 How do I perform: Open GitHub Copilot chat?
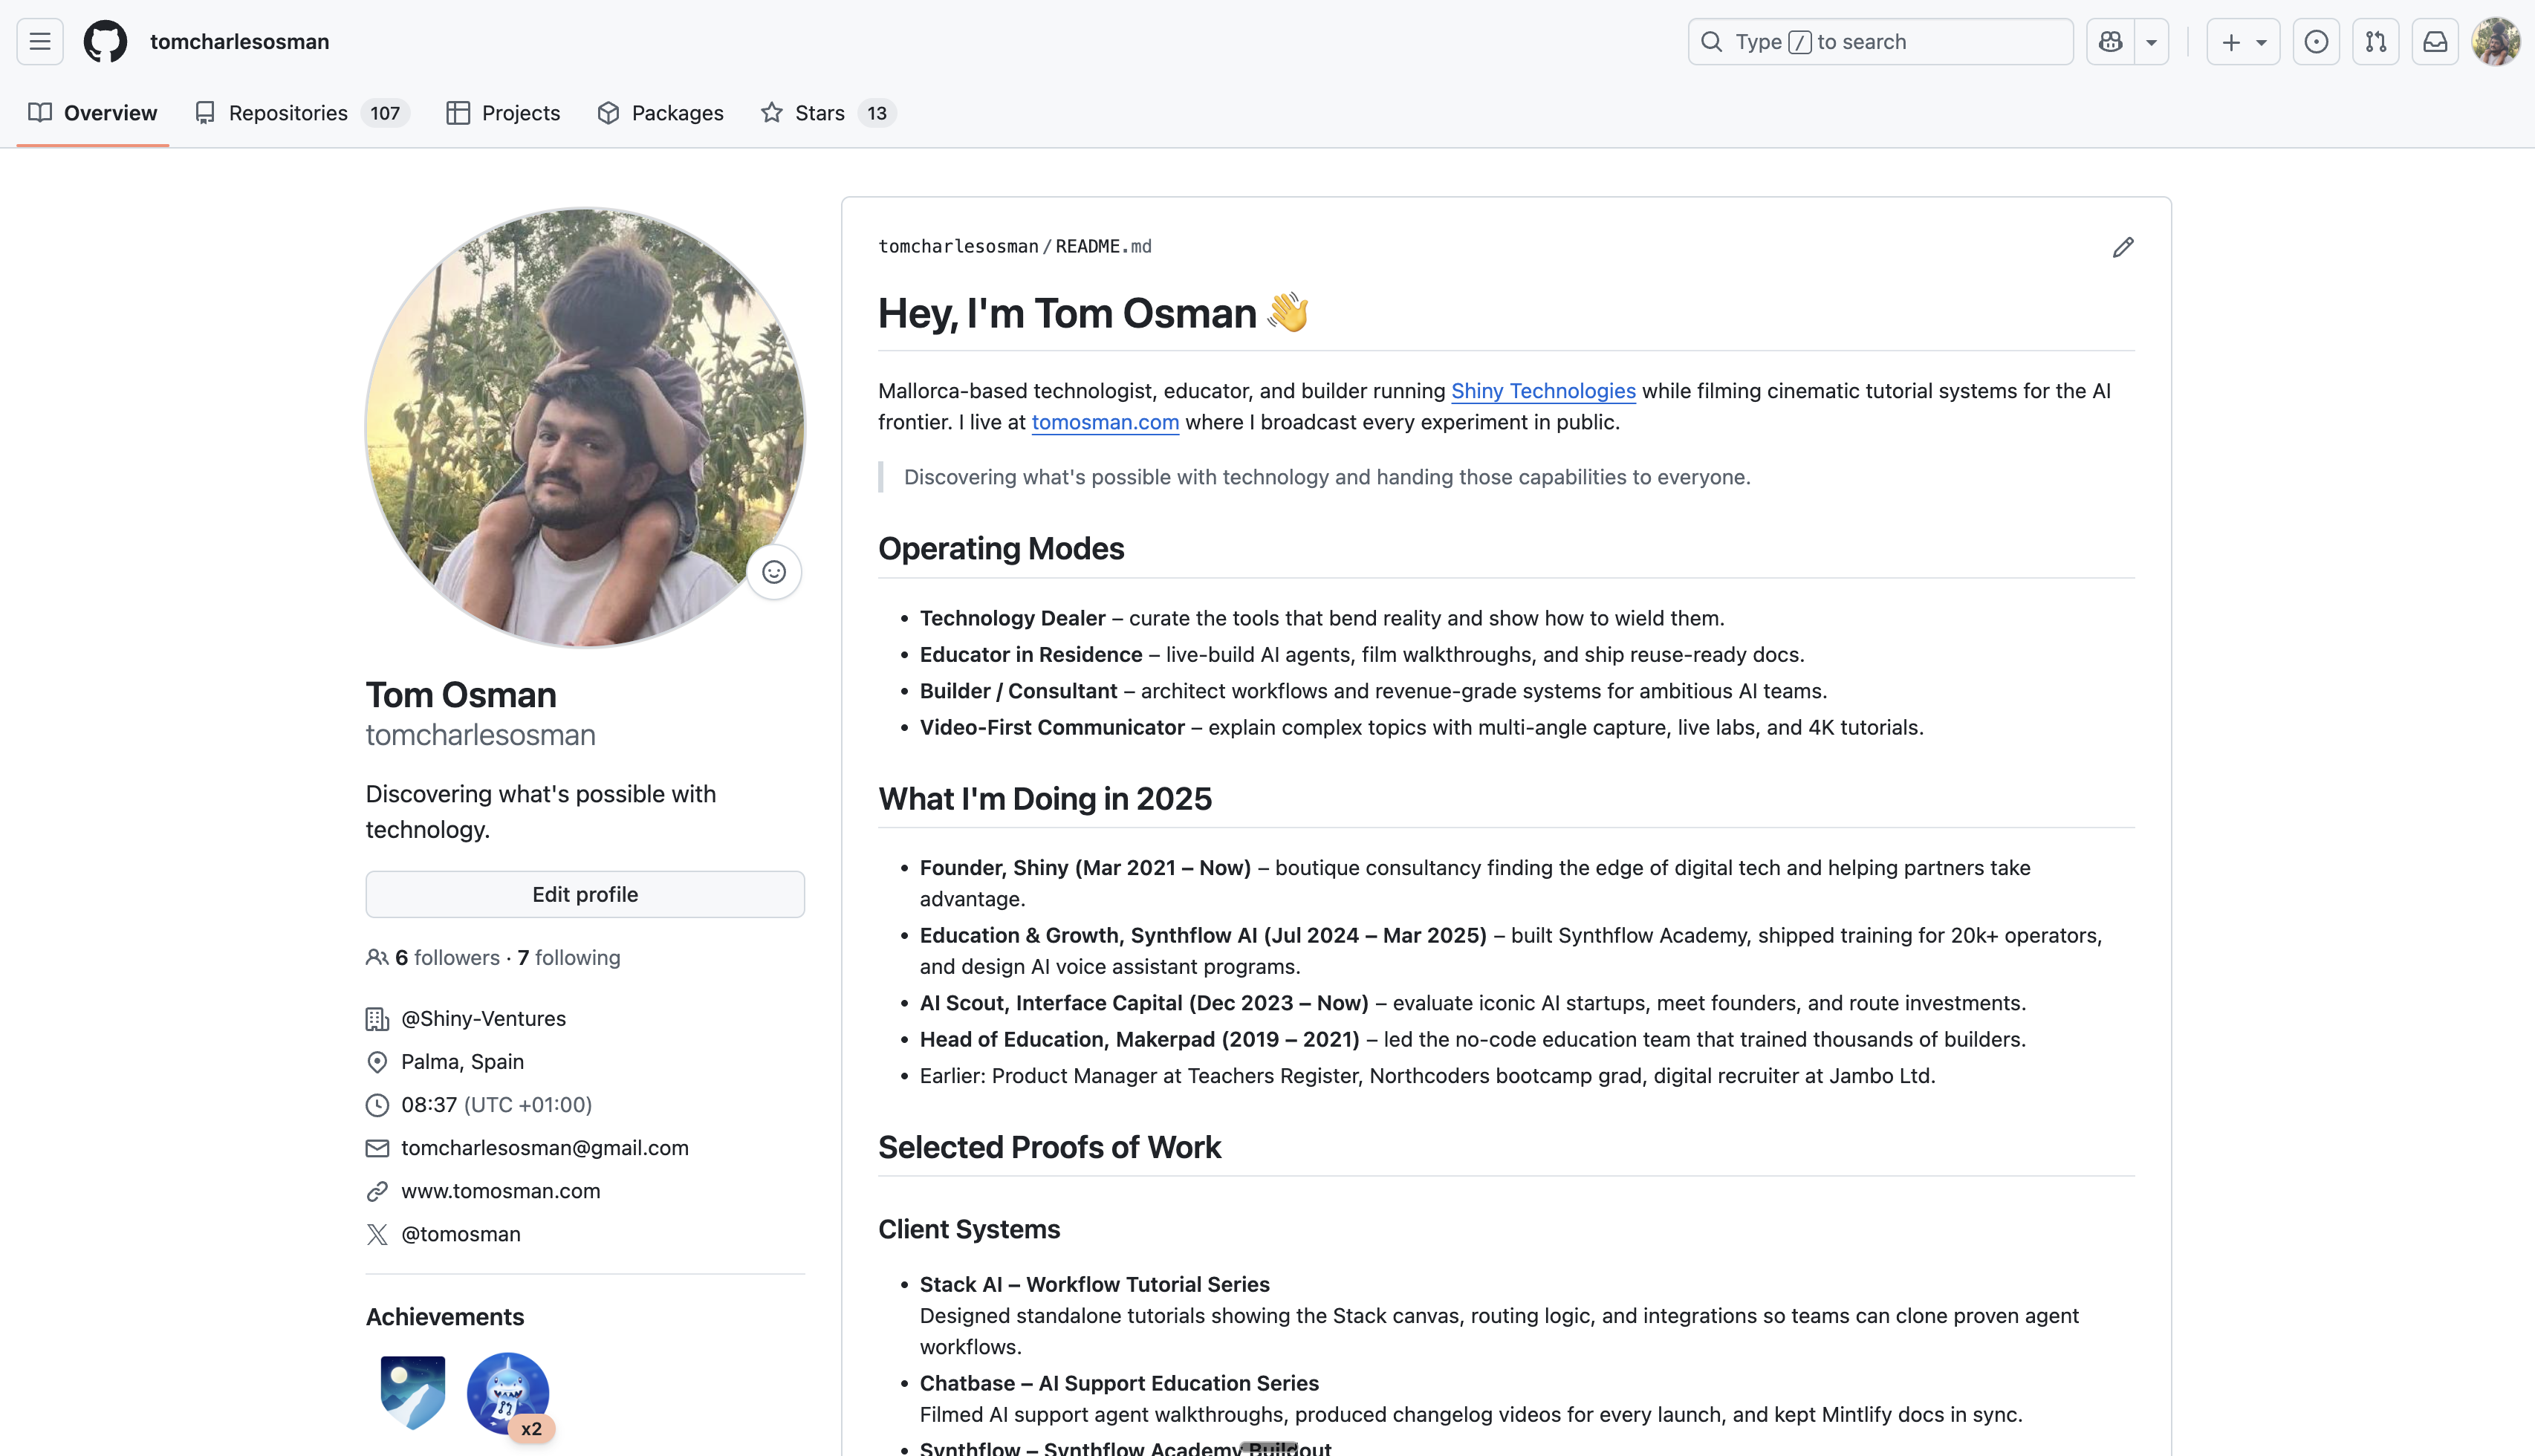[2110, 41]
